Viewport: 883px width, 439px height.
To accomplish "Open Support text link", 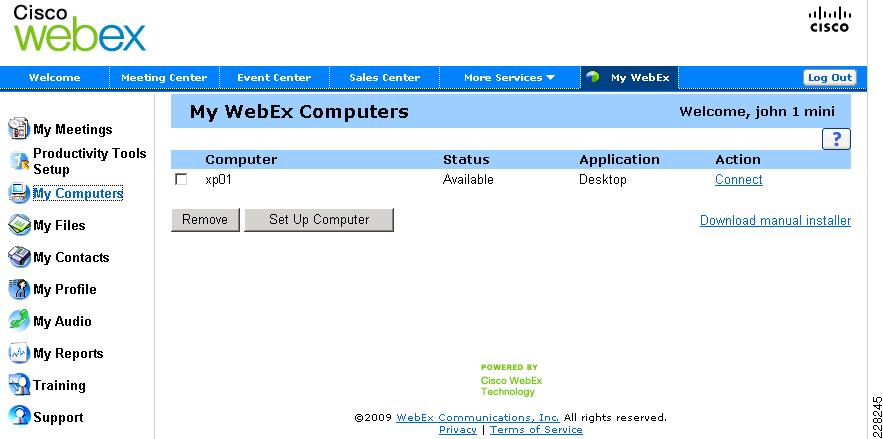I will (x=58, y=418).
